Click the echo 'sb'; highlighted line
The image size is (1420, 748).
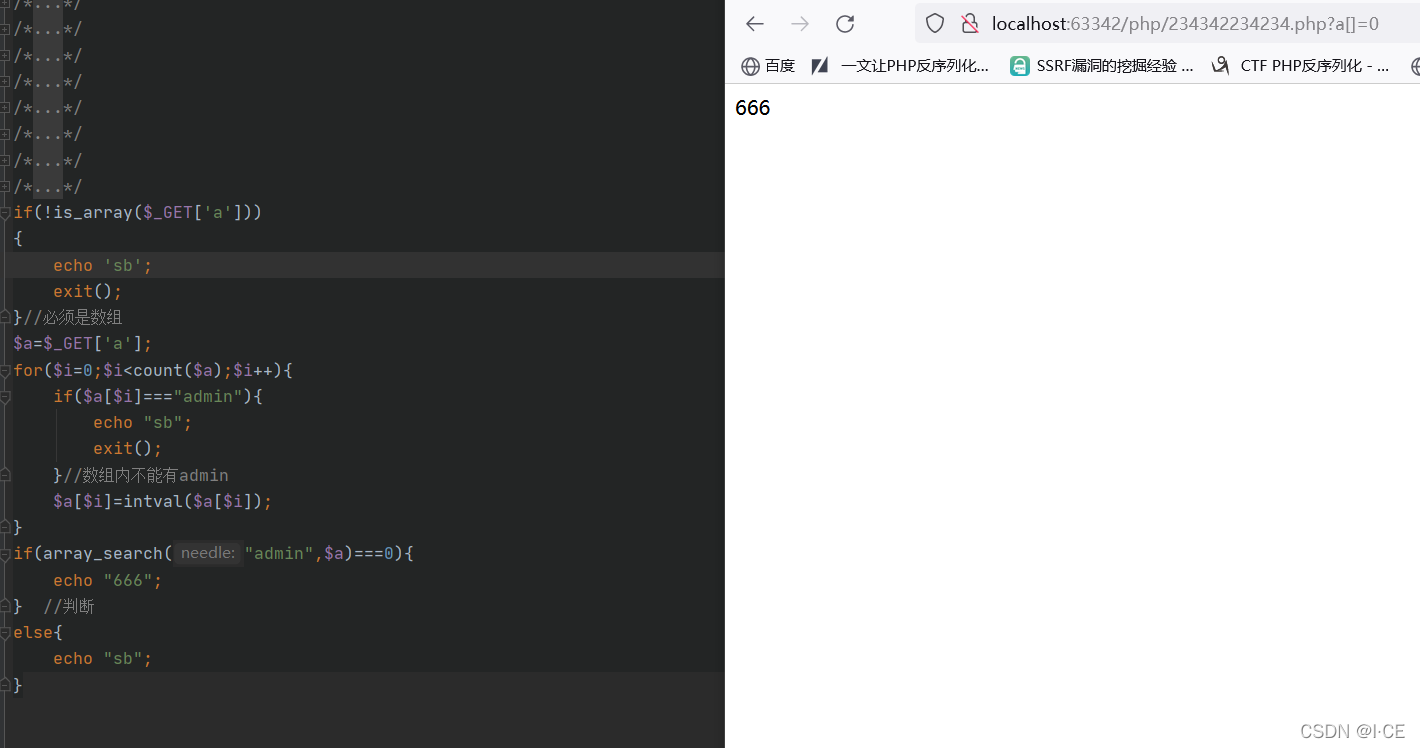click(362, 265)
